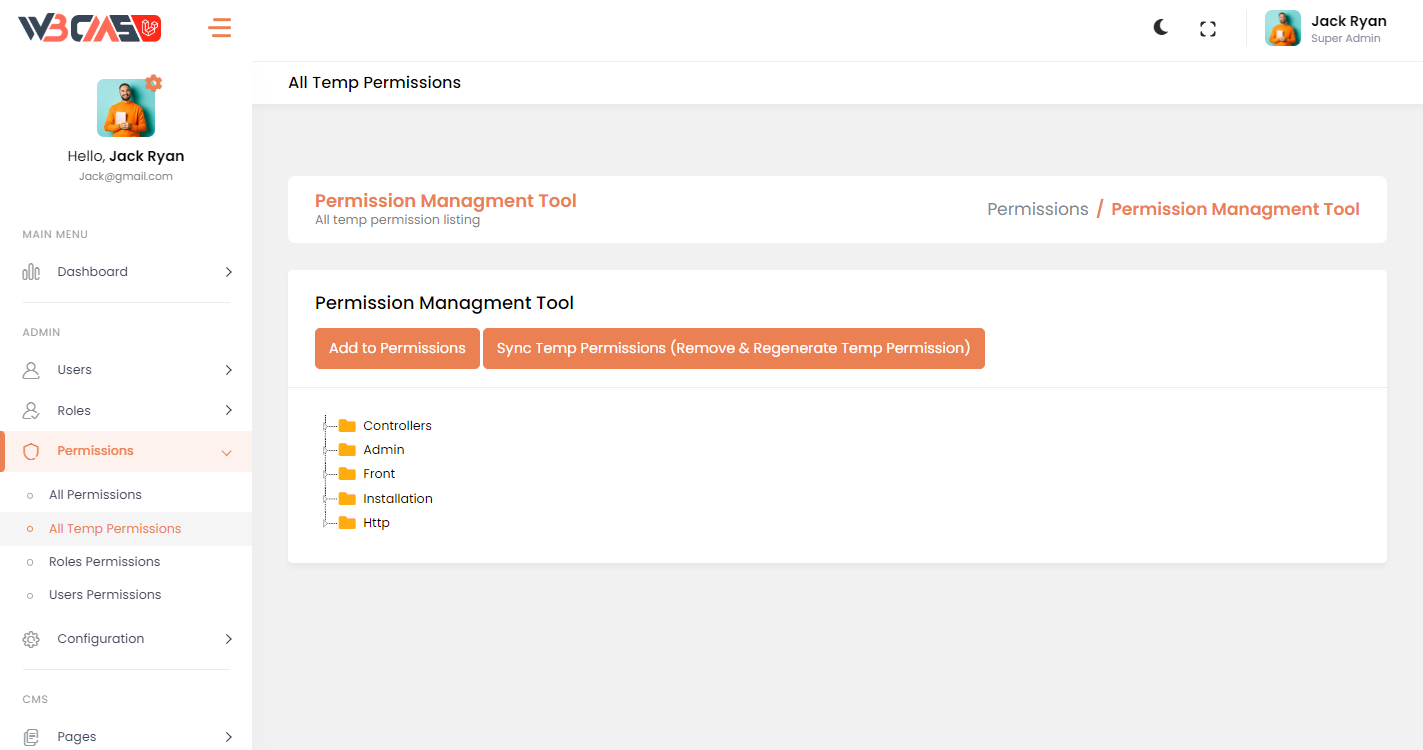Click the Dashboard chart icon
The height and width of the screenshot is (750, 1423).
click(x=31, y=272)
